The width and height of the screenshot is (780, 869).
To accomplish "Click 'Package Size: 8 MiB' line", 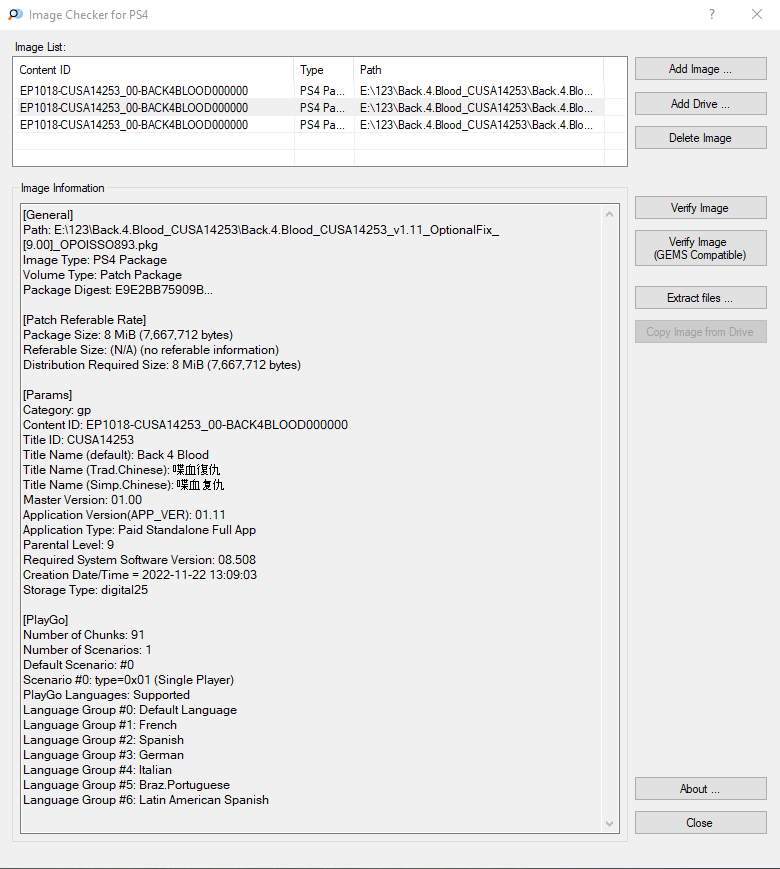I will (x=128, y=335).
